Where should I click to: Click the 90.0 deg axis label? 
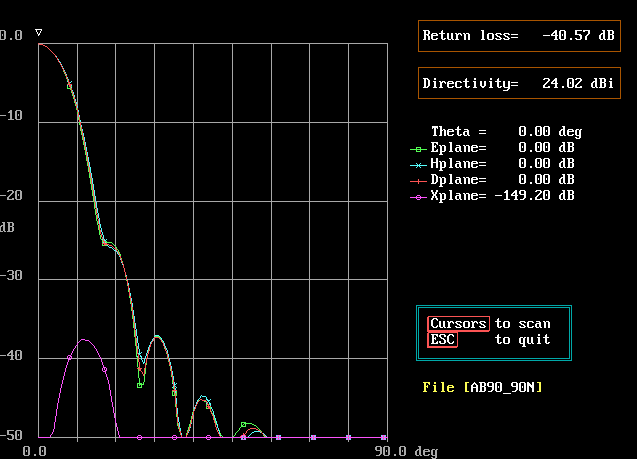pos(410,451)
